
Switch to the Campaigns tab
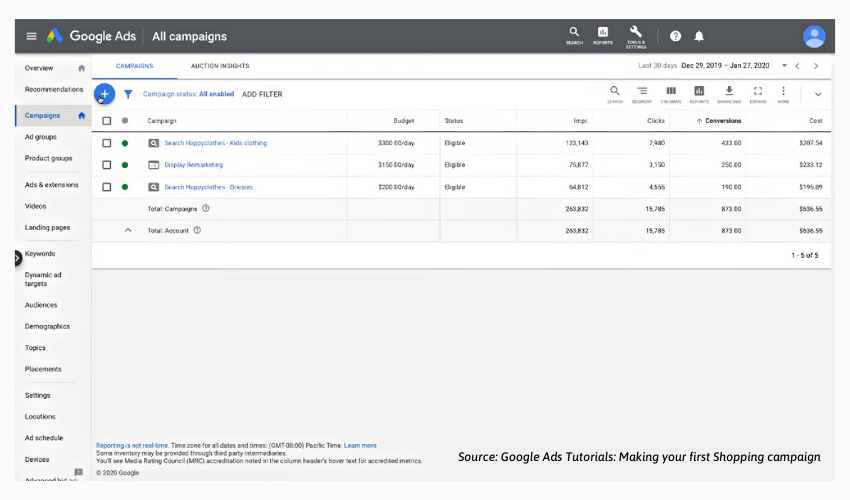(134, 66)
